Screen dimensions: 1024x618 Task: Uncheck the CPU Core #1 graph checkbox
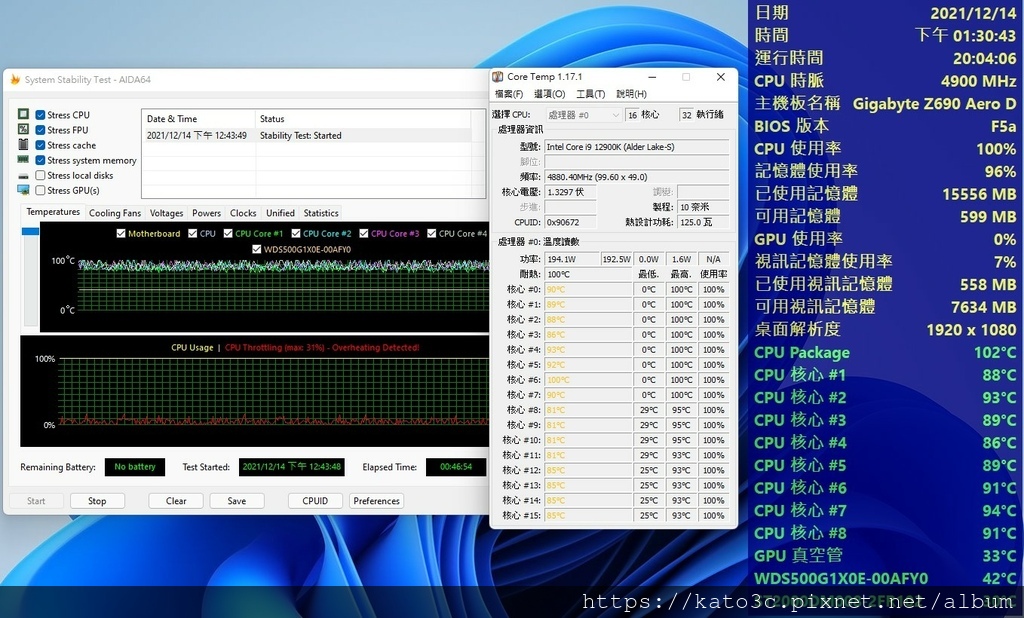click(x=228, y=233)
